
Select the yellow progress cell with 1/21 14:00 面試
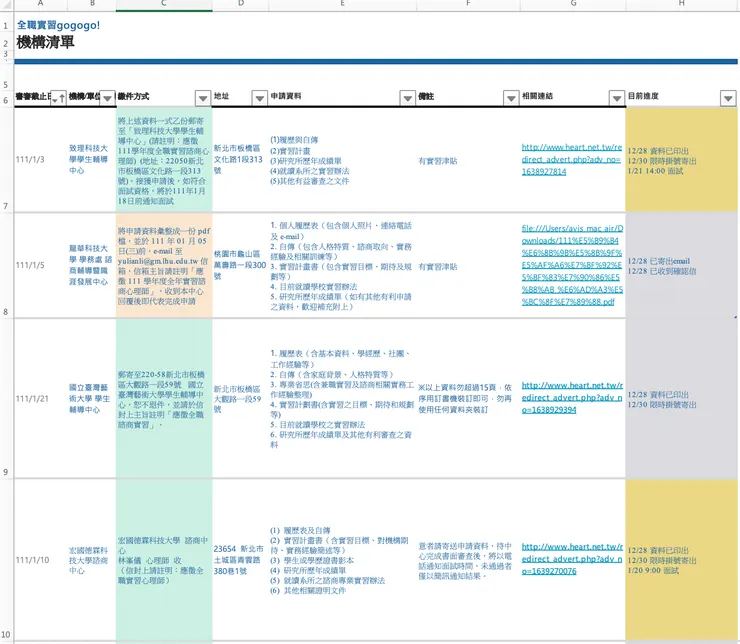tap(681, 160)
